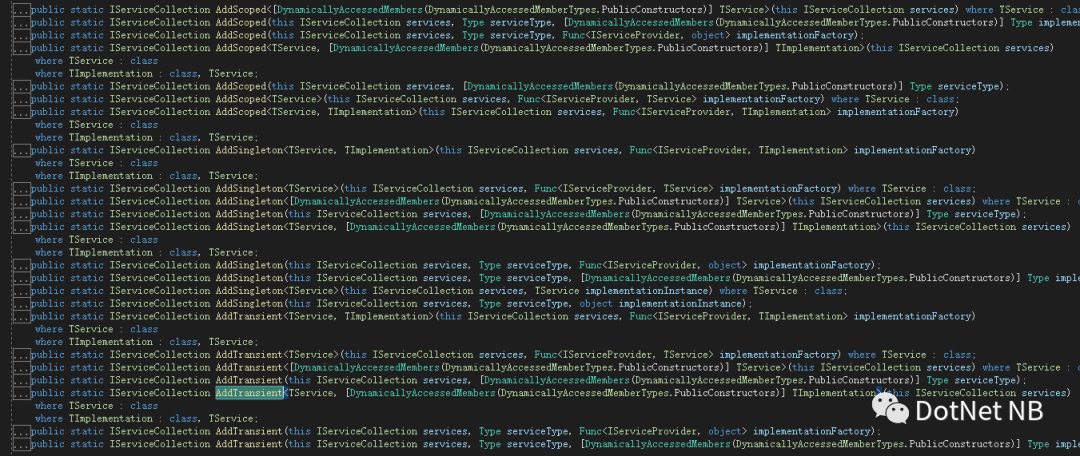Click 'where TService : class' below highlighted AddTransient
The image size is (1080, 456).
point(96,406)
